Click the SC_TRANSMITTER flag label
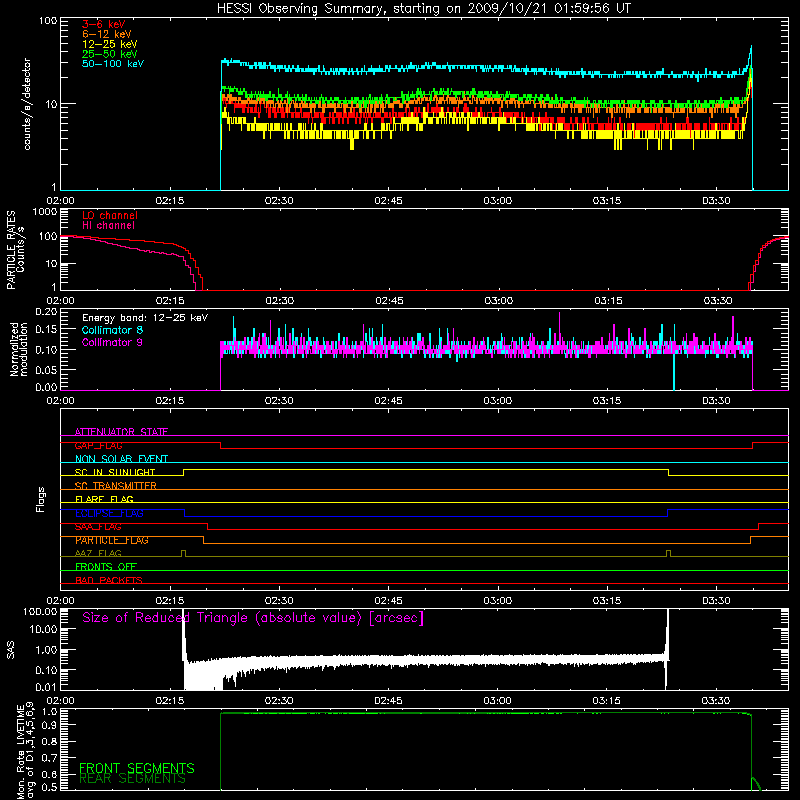Viewport: 800px width, 800px height. pos(115,486)
